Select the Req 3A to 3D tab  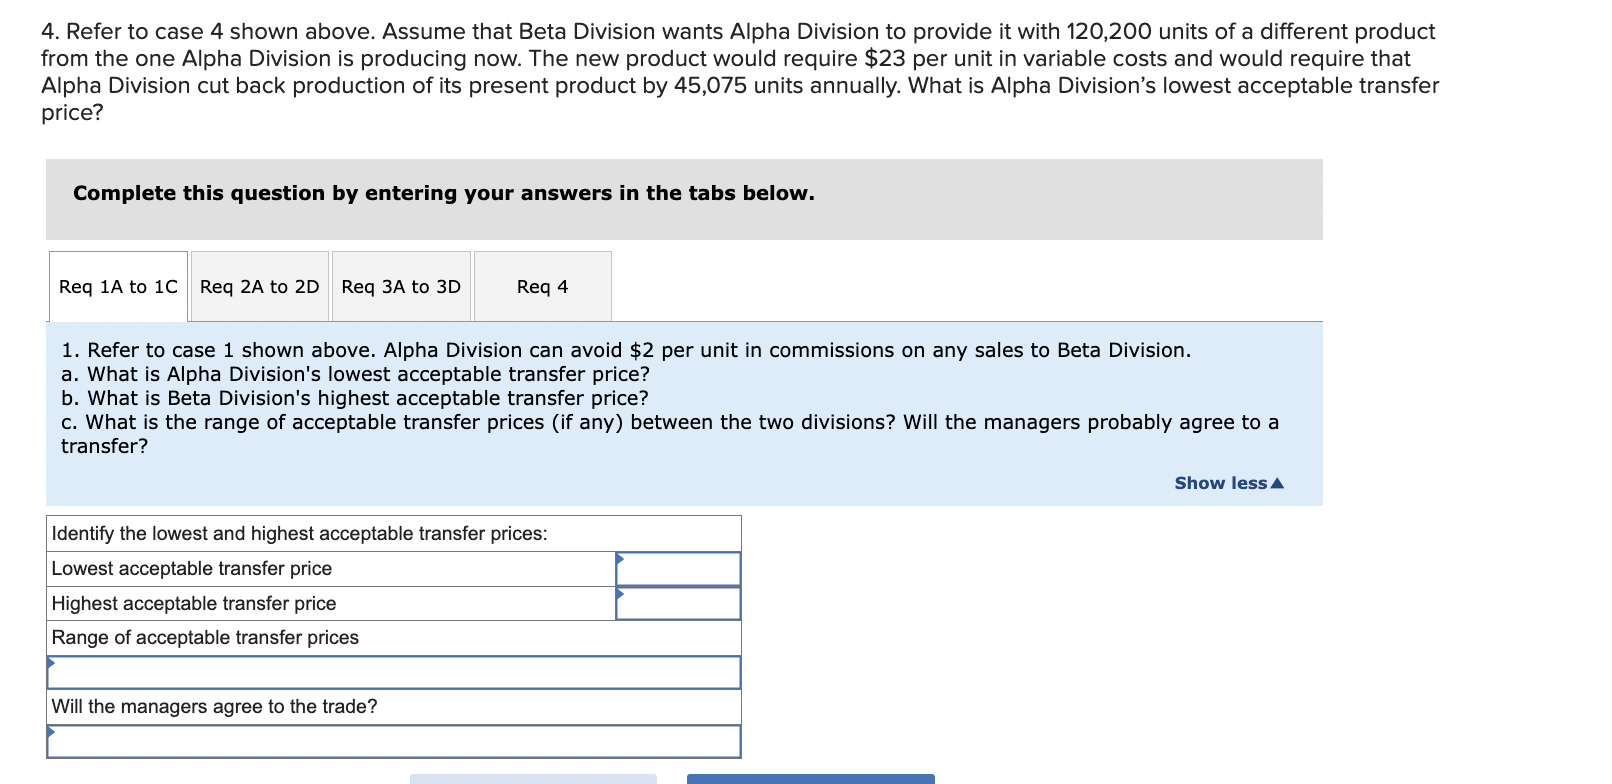coord(400,286)
